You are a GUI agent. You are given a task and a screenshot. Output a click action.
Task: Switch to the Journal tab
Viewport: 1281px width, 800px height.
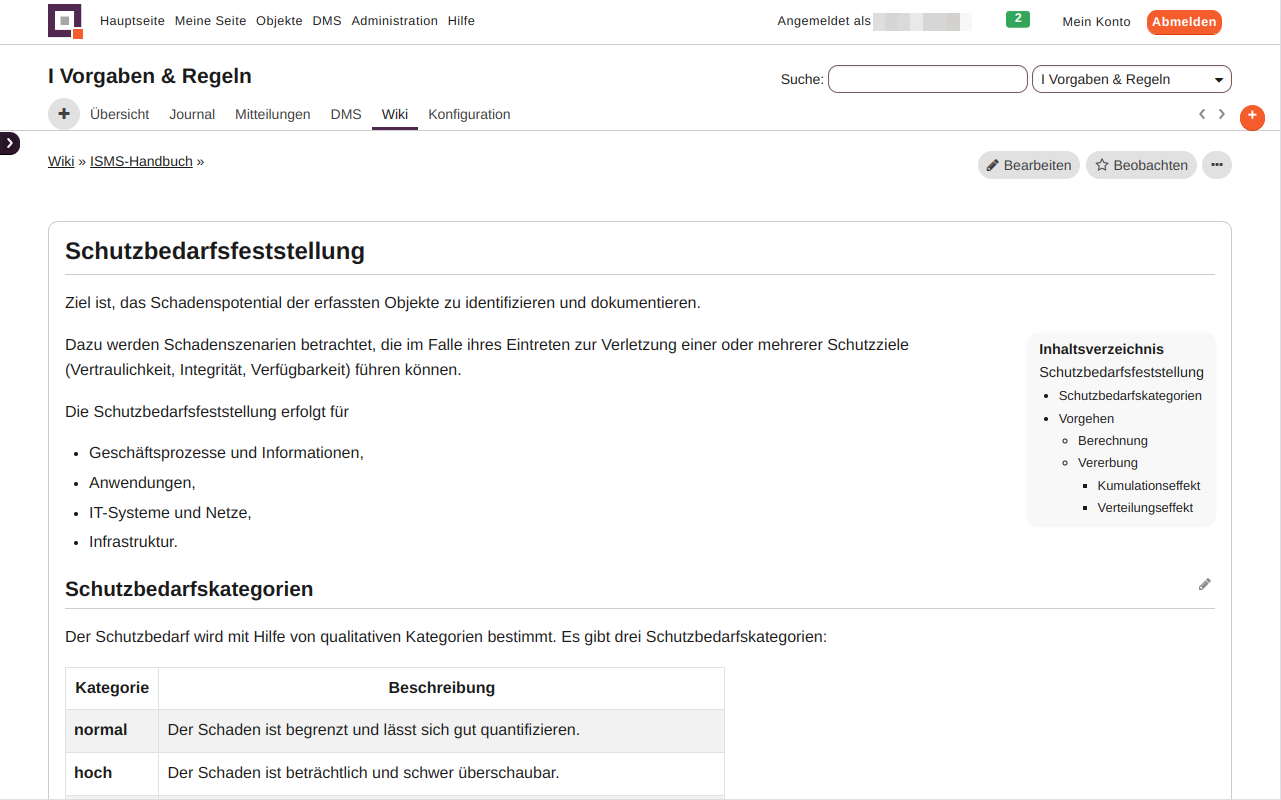(x=192, y=114)
